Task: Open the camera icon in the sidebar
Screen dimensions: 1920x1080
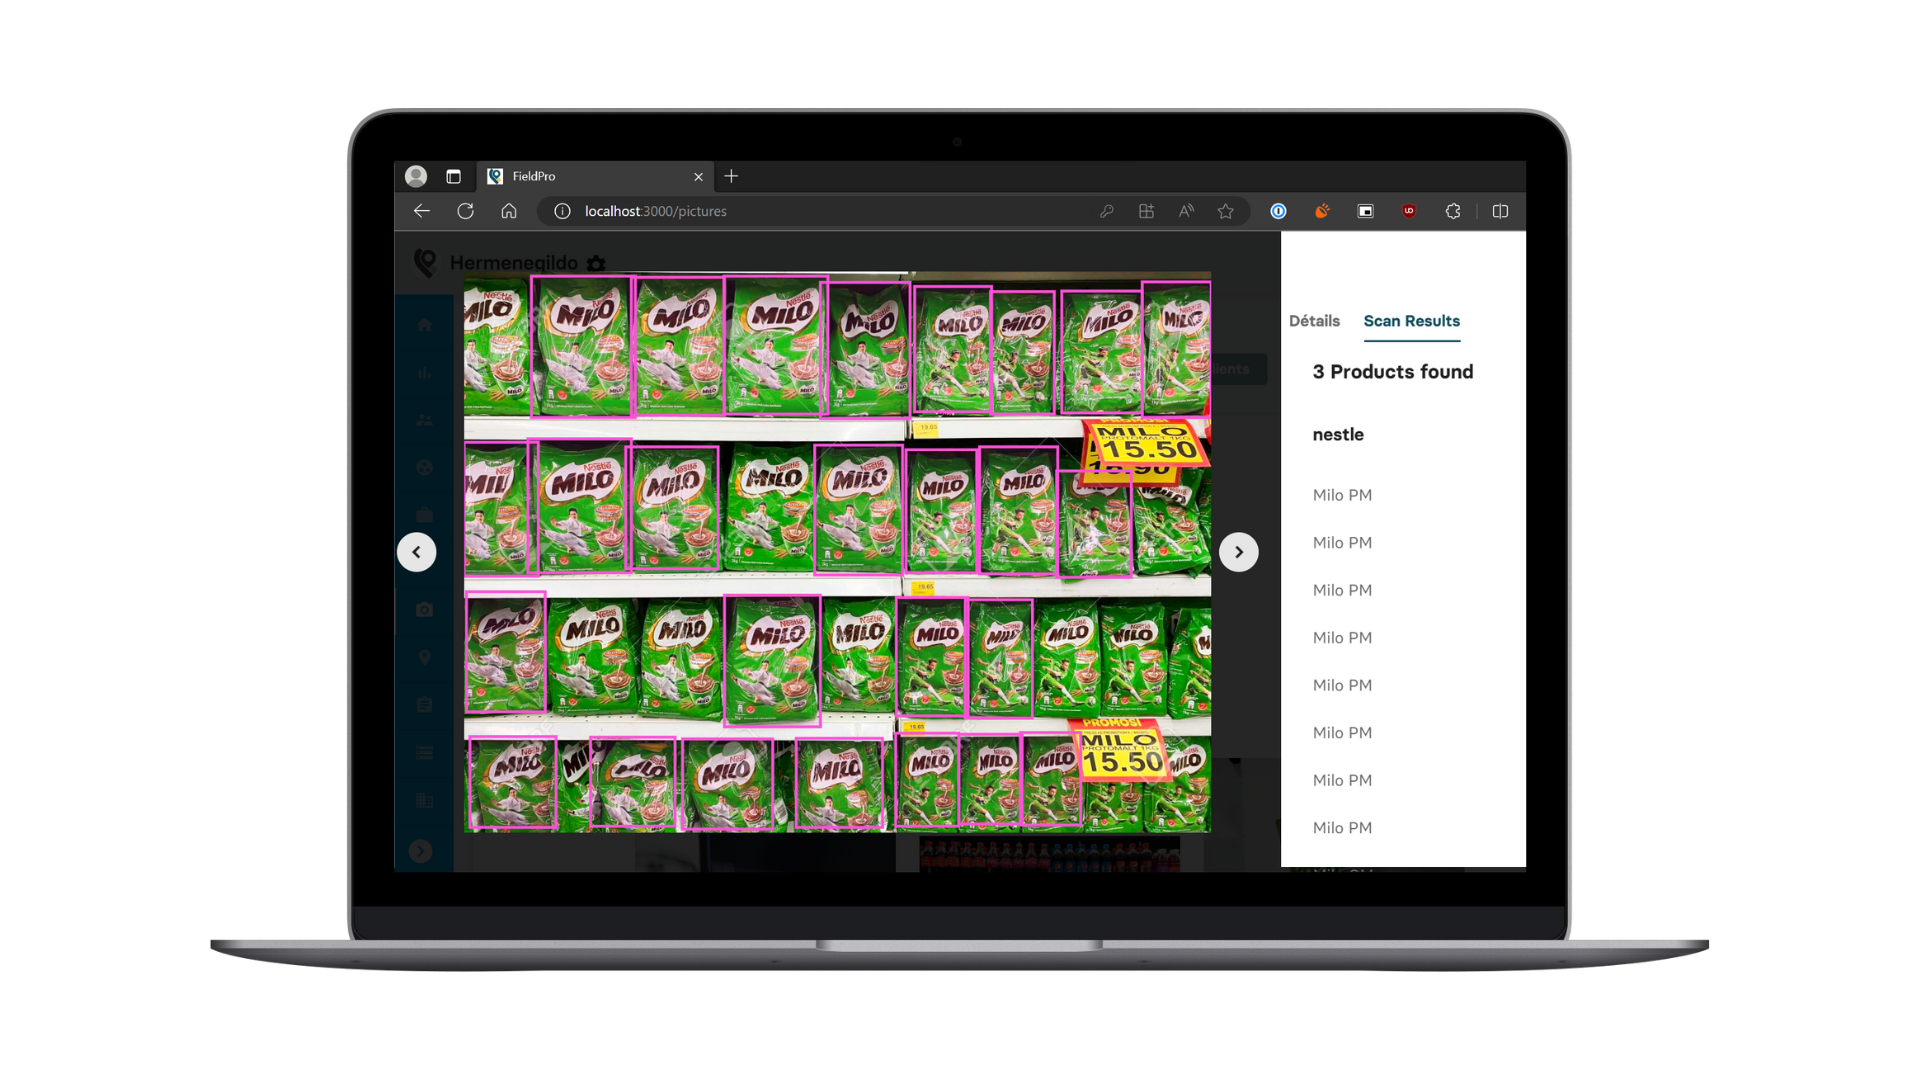Action: tap(424, 610)
